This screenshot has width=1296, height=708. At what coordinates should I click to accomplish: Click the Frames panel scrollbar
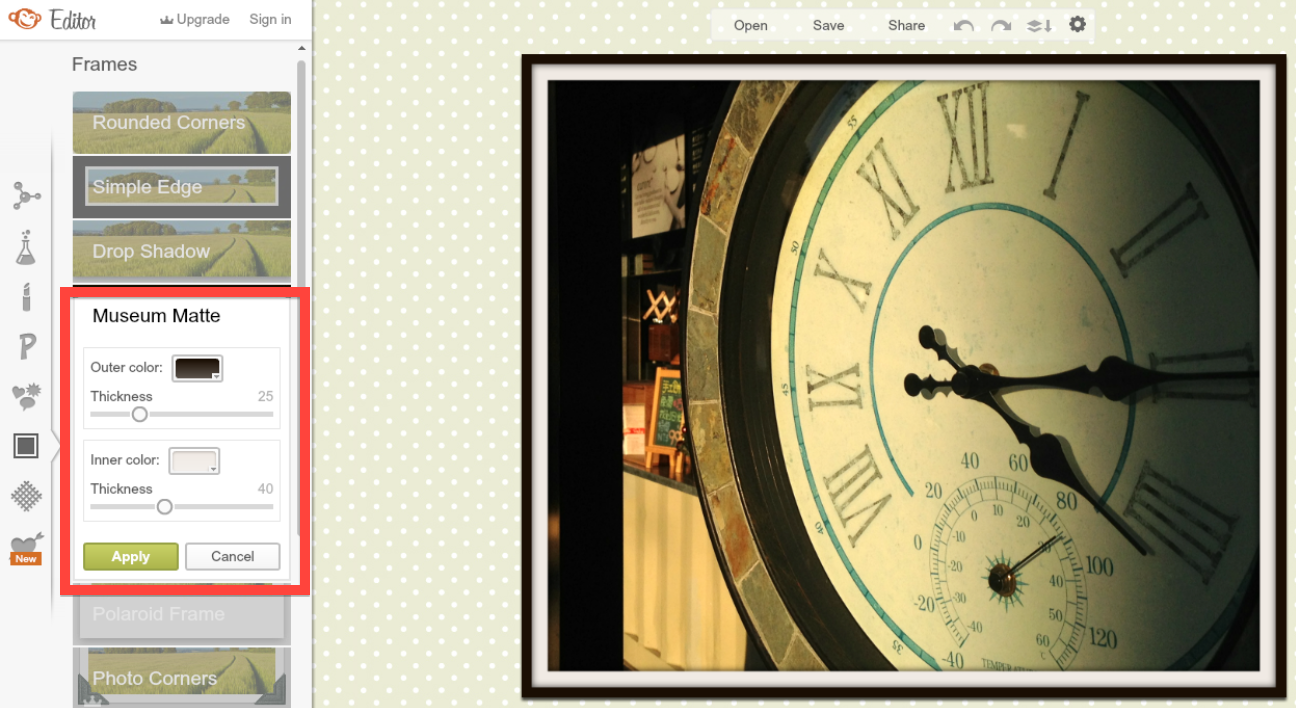click(x=301, y=300)
